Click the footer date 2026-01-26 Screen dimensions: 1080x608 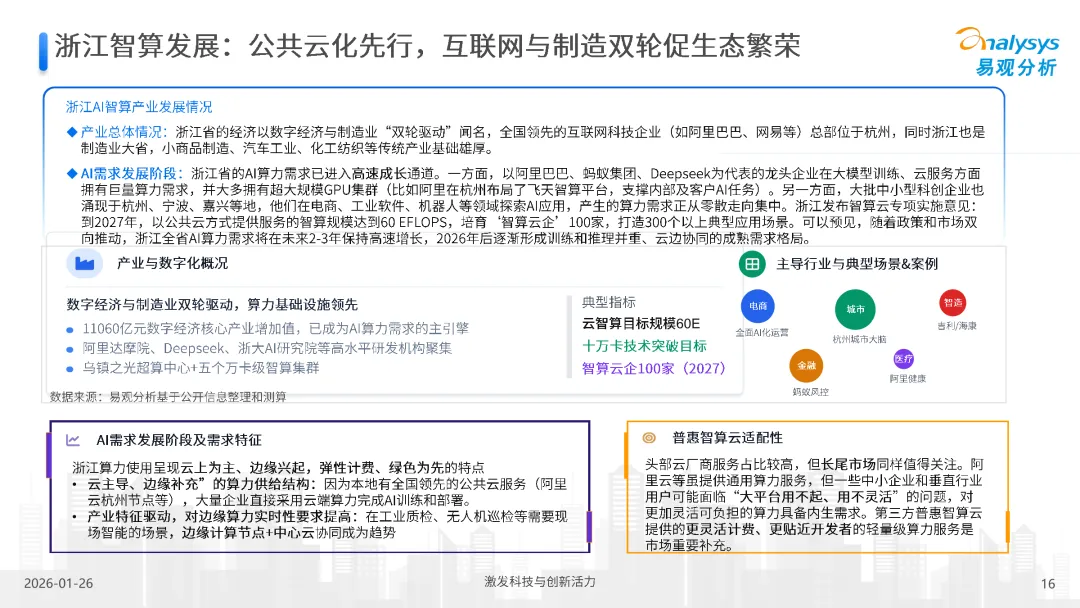pos(59,583)
